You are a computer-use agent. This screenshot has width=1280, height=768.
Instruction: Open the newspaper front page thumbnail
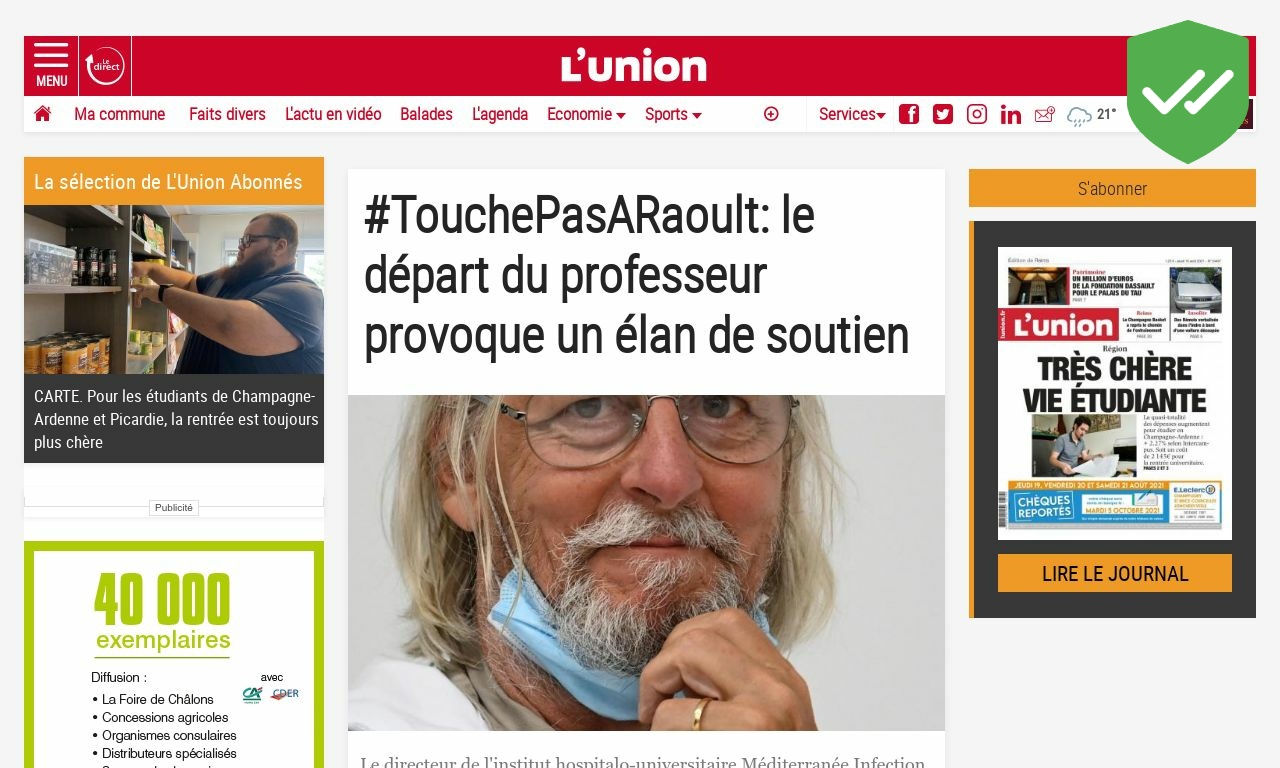1115,393
